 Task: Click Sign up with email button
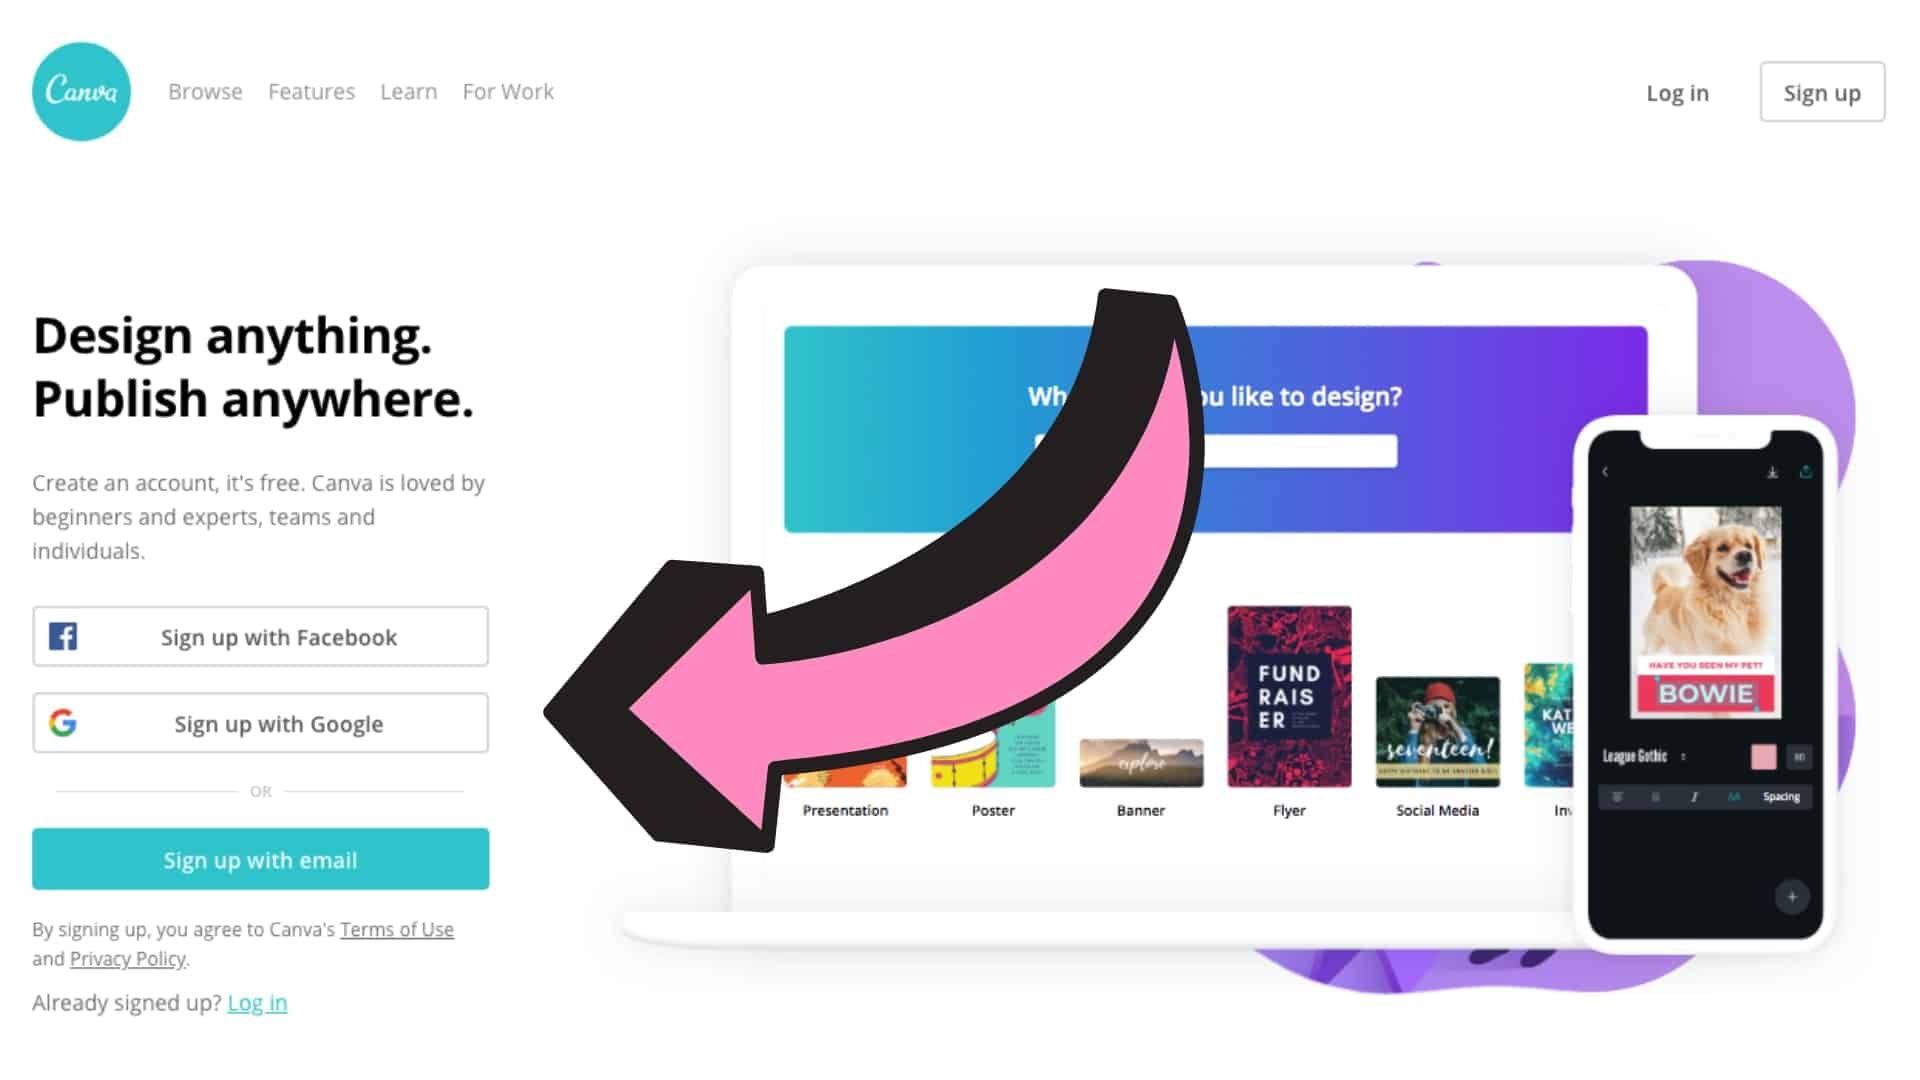point(260,860)
